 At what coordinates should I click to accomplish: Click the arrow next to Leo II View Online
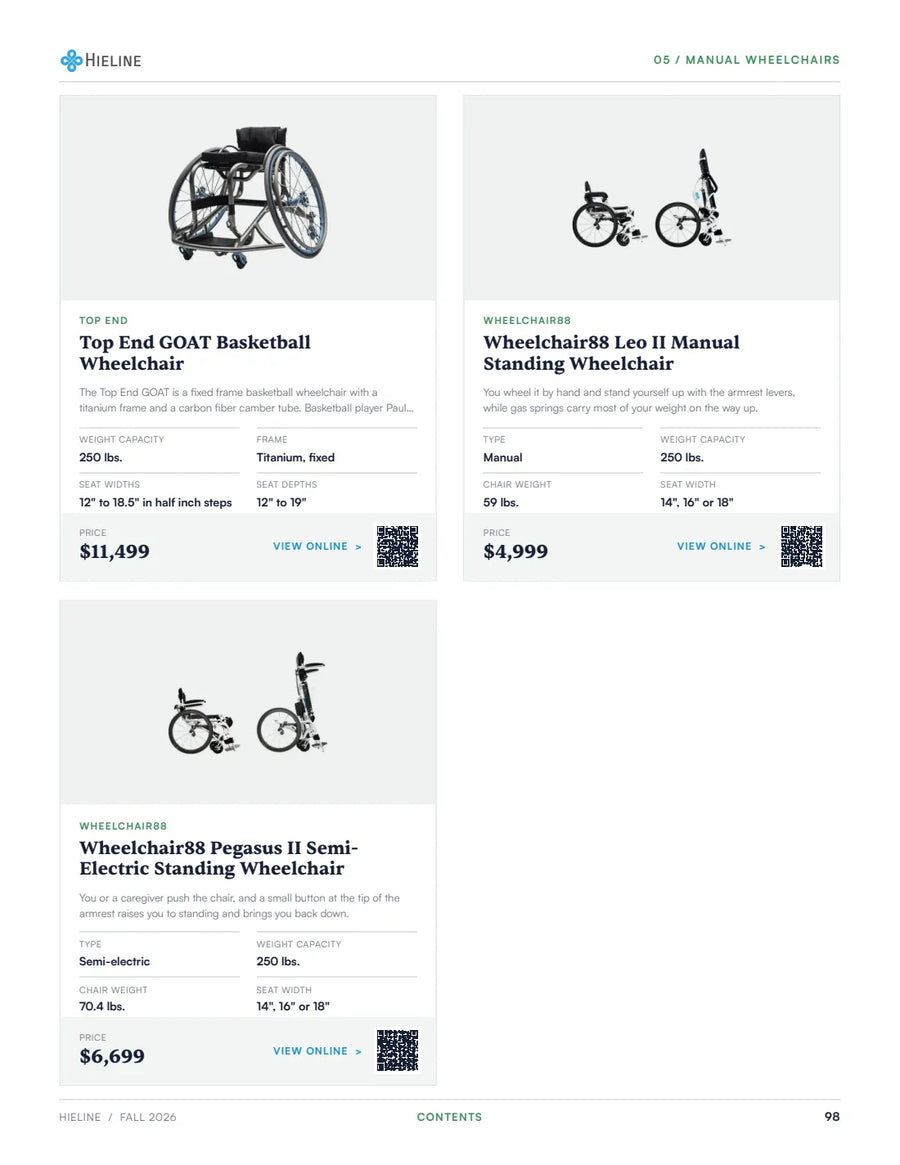coord(762,547)
